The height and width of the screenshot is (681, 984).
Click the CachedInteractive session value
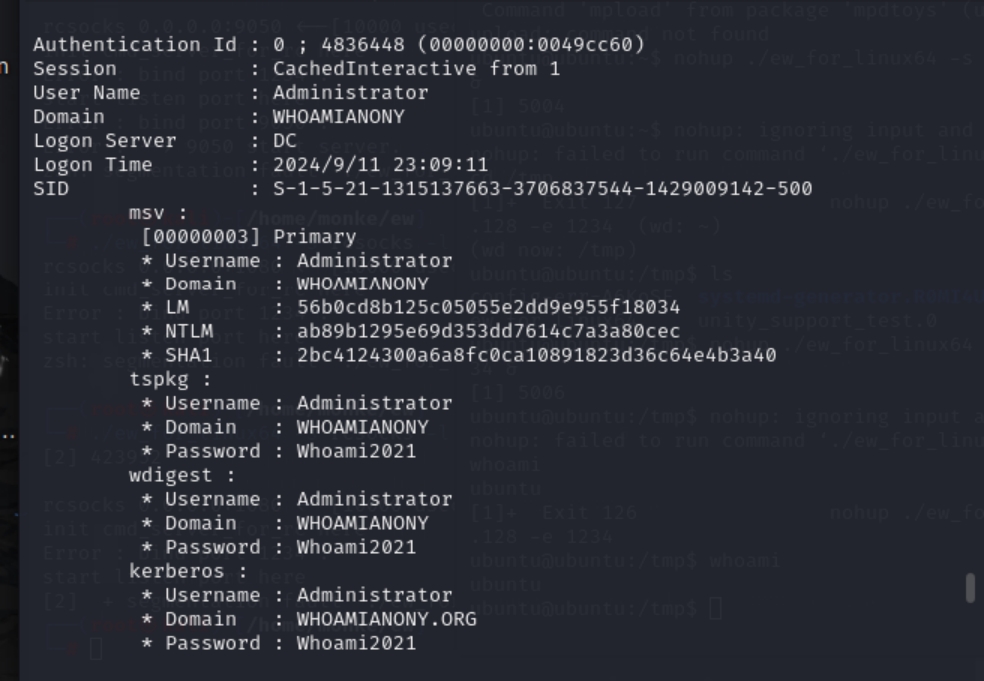point(416,68)
